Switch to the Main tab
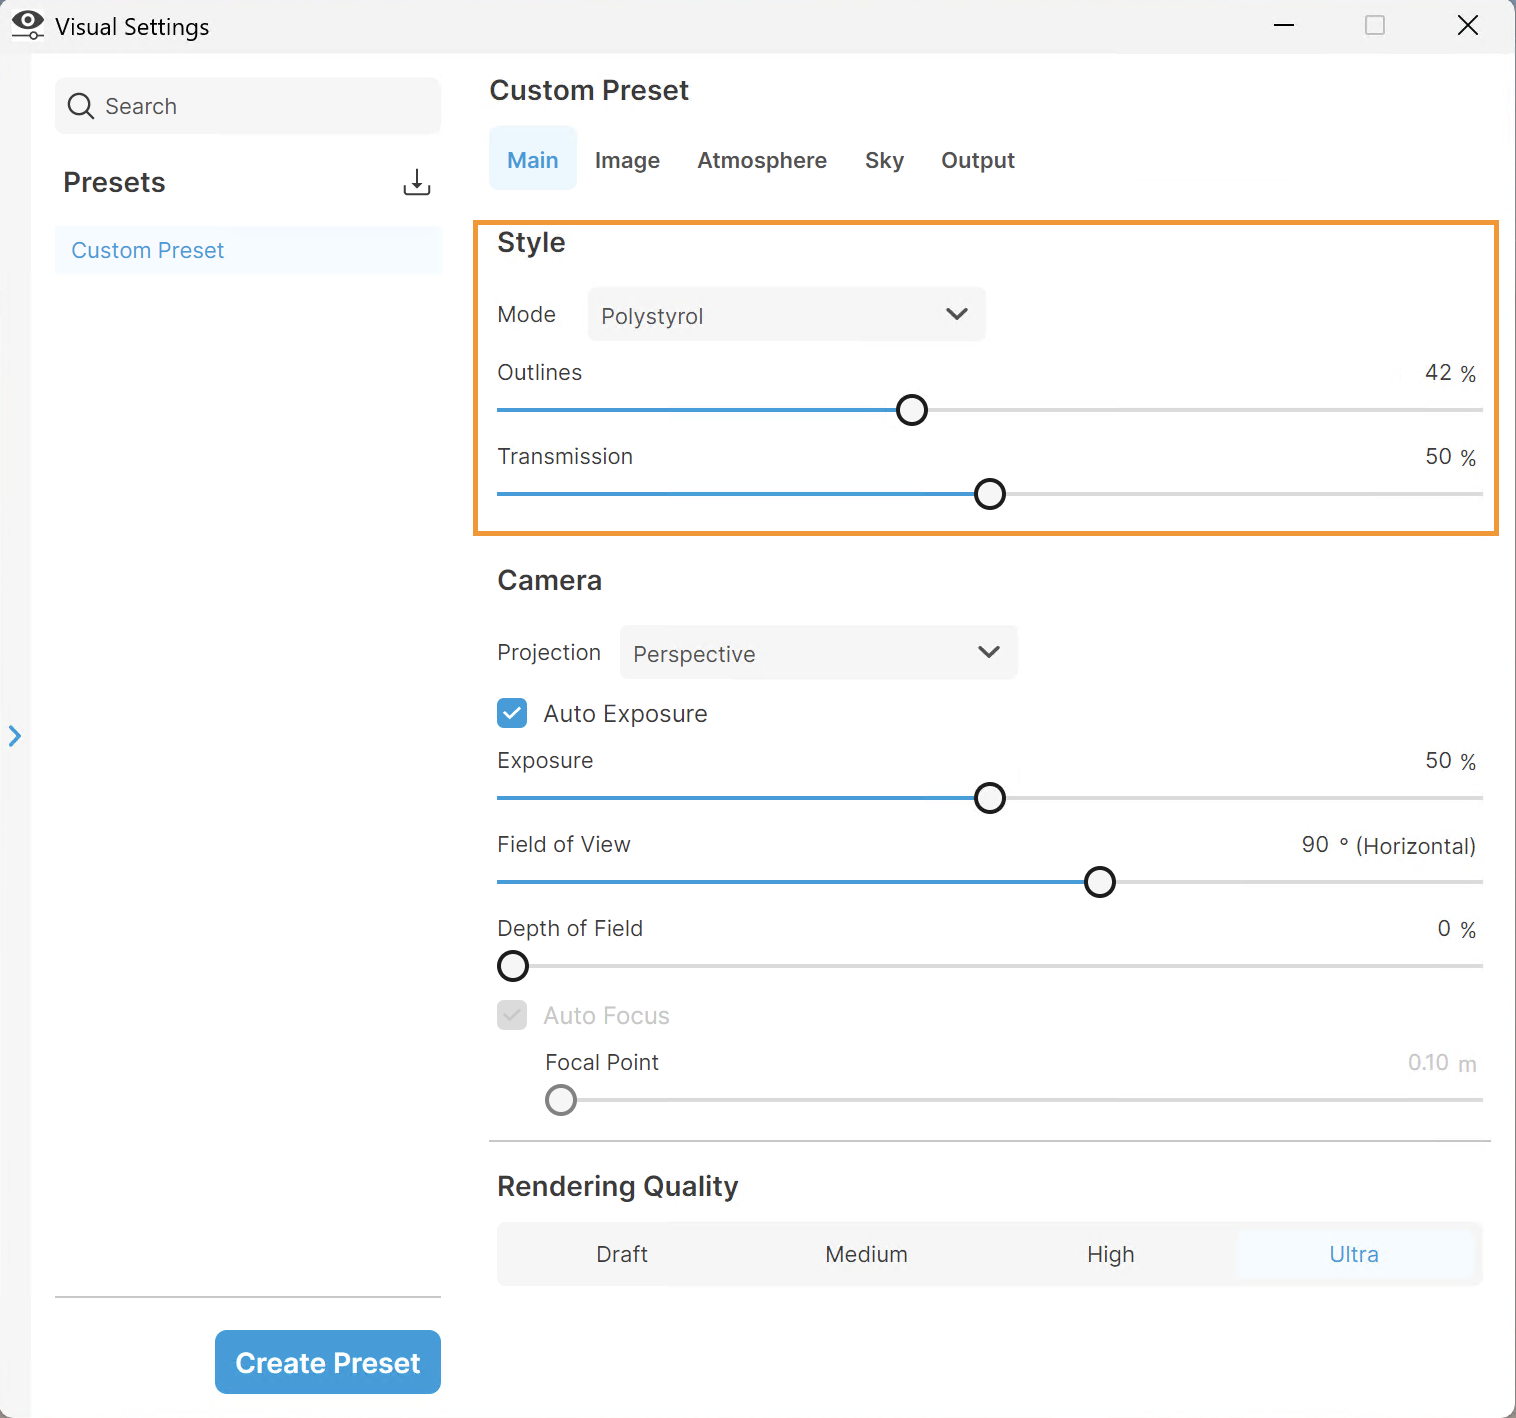Viewport: 1516px width, 1418px height. pyautogui.click(x=533, y=160)
